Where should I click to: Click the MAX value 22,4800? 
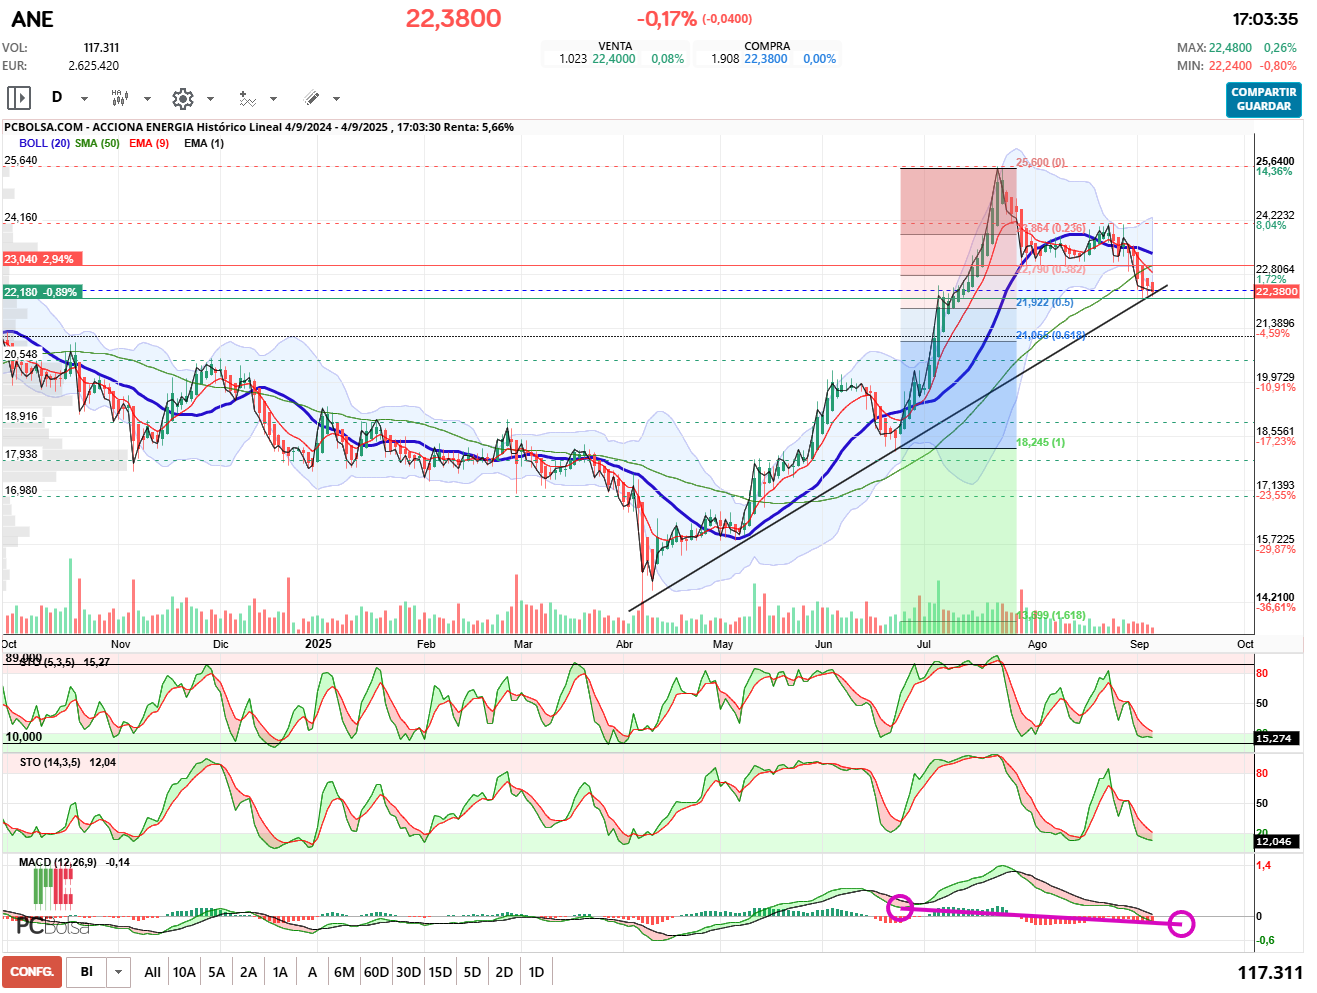1230,48
